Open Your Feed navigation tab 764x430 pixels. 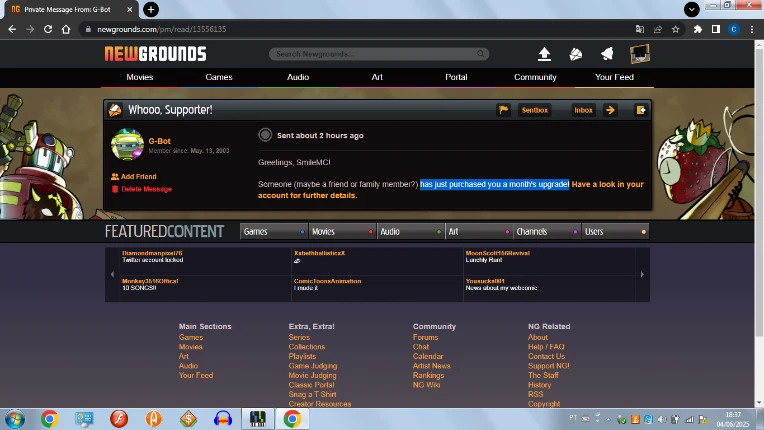[614, 77]
